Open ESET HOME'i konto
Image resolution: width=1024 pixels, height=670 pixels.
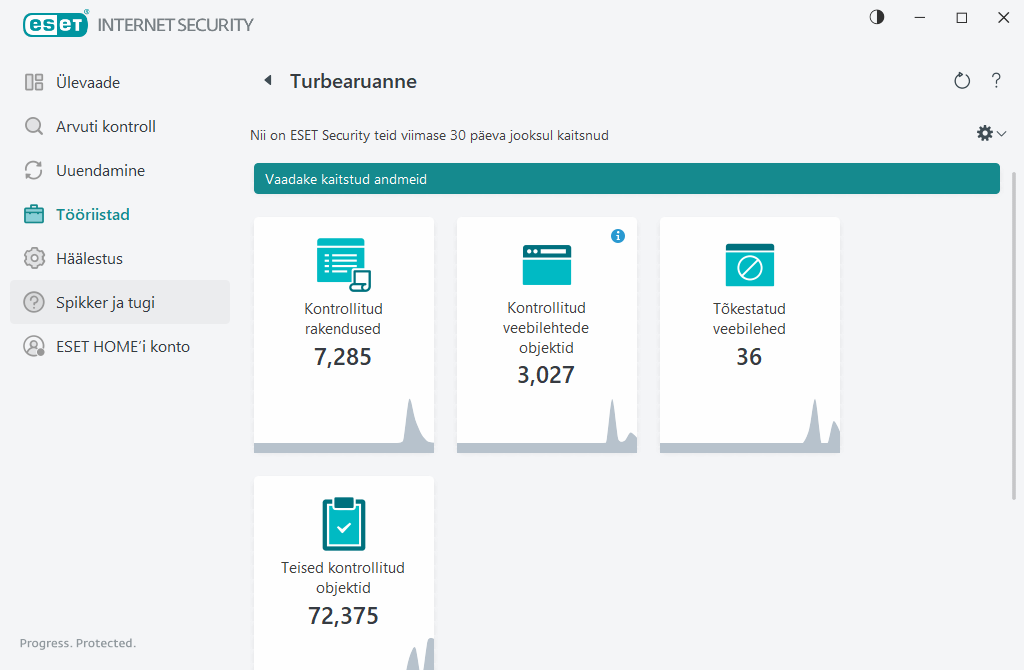pyautogui.click(x=122, y=347)
